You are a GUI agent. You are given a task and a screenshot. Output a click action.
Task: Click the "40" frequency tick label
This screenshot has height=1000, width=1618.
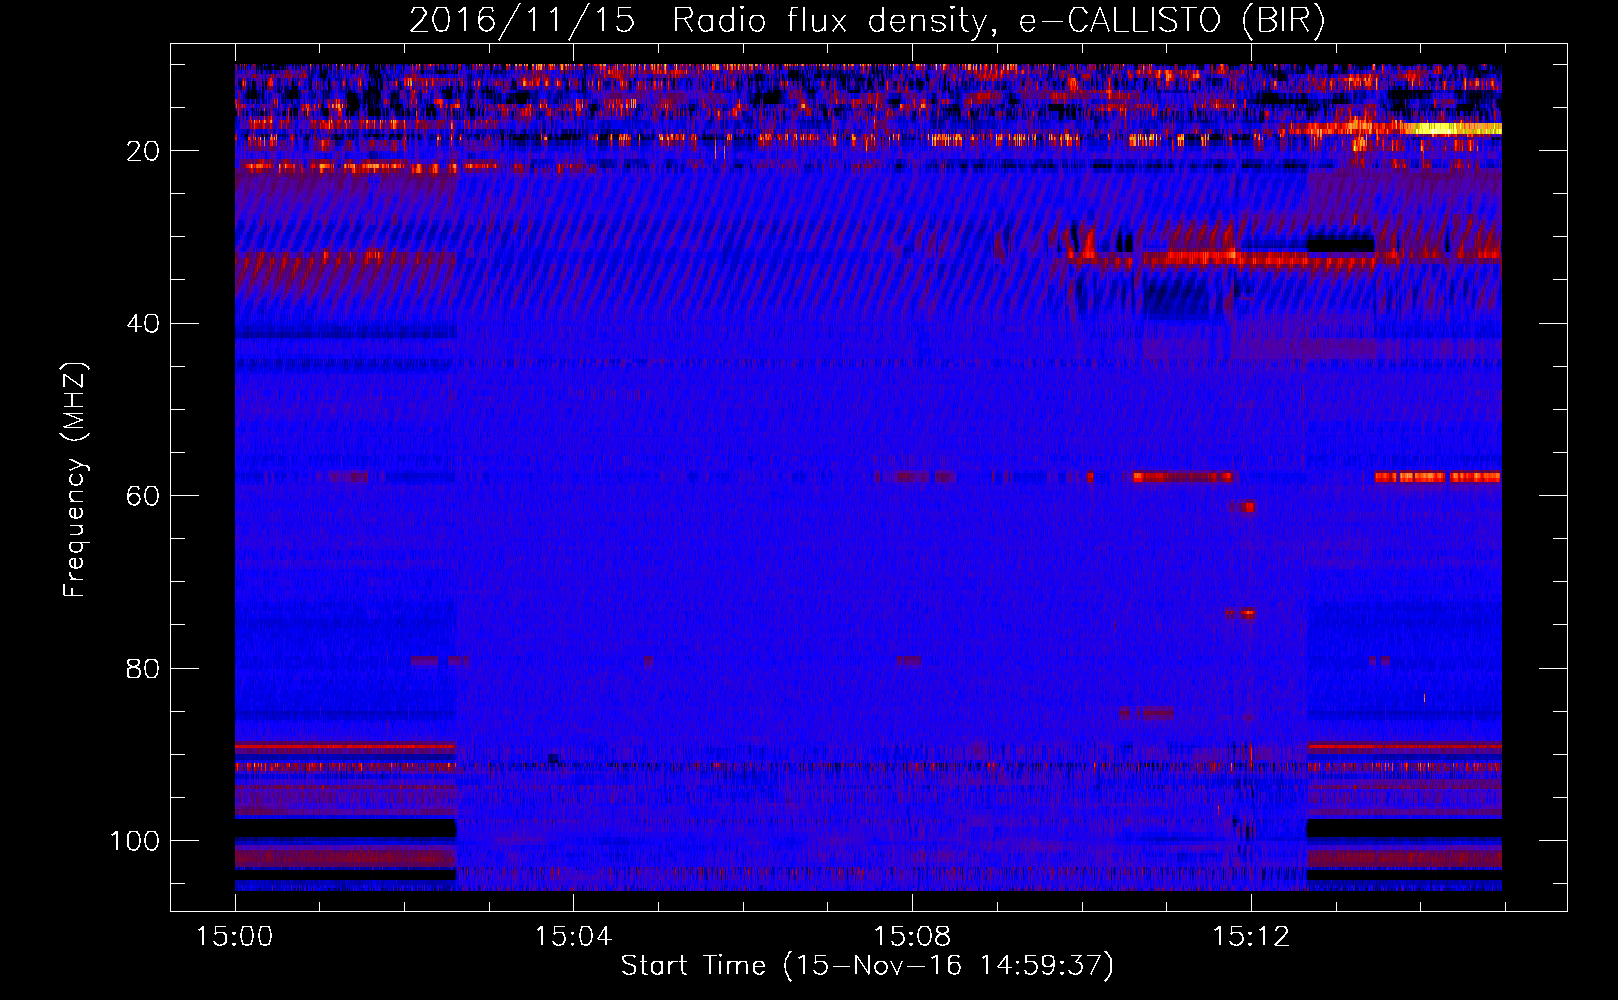pos(144,324)
